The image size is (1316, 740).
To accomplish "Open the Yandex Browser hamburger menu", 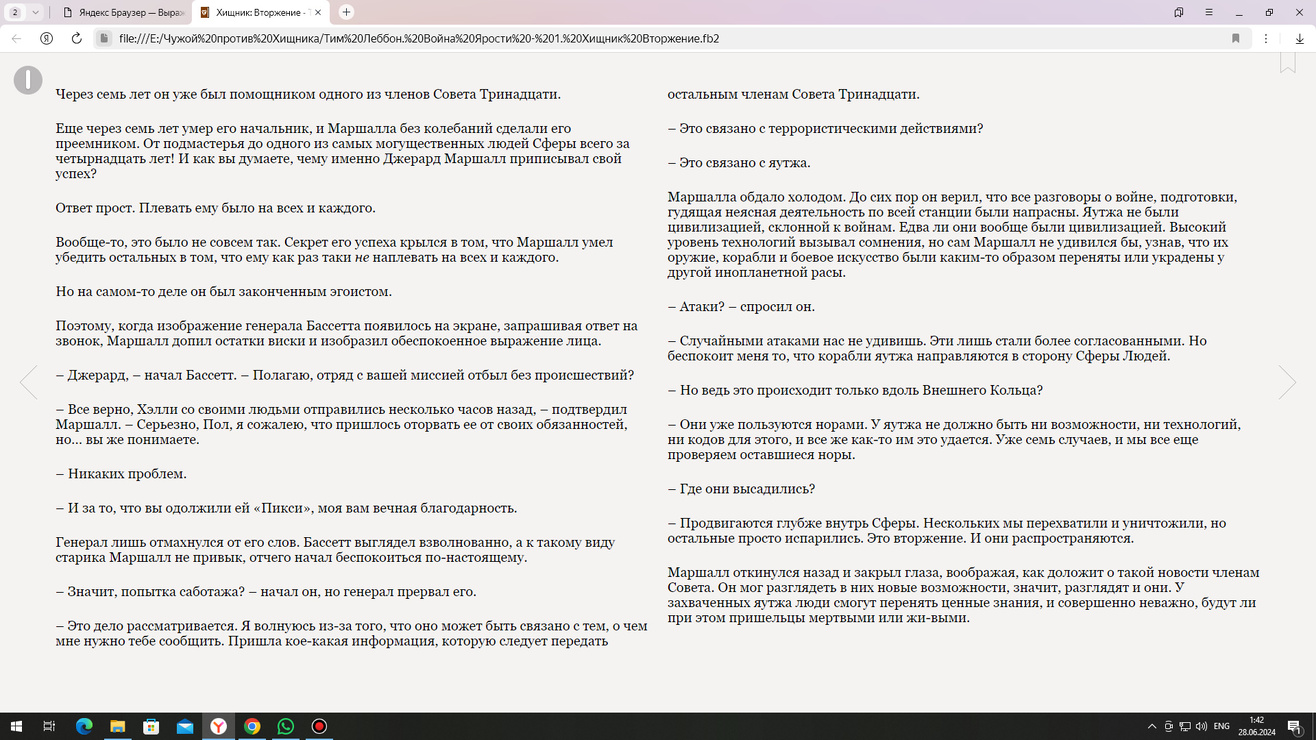I will tap(1209, 12).
